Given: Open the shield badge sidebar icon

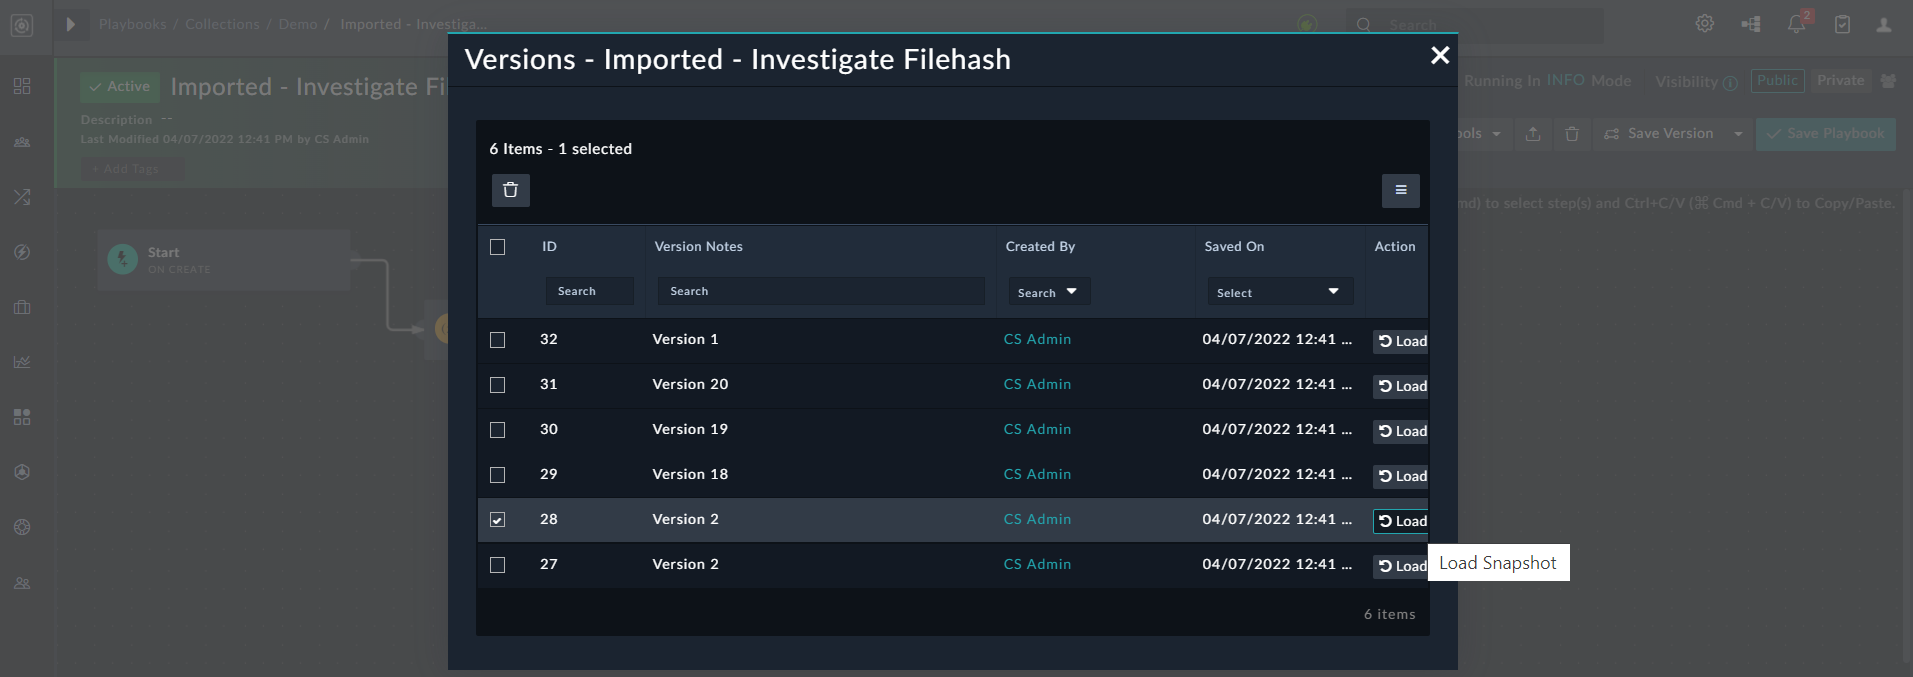Looking at the screenshot, I should point(22,472).
